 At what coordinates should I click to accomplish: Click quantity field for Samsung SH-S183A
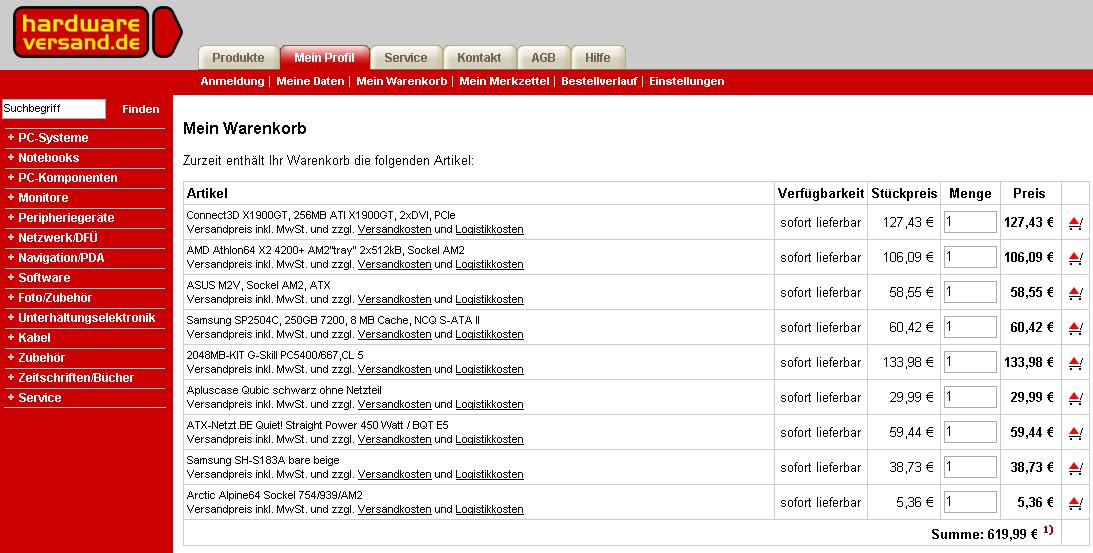point(970,467)
